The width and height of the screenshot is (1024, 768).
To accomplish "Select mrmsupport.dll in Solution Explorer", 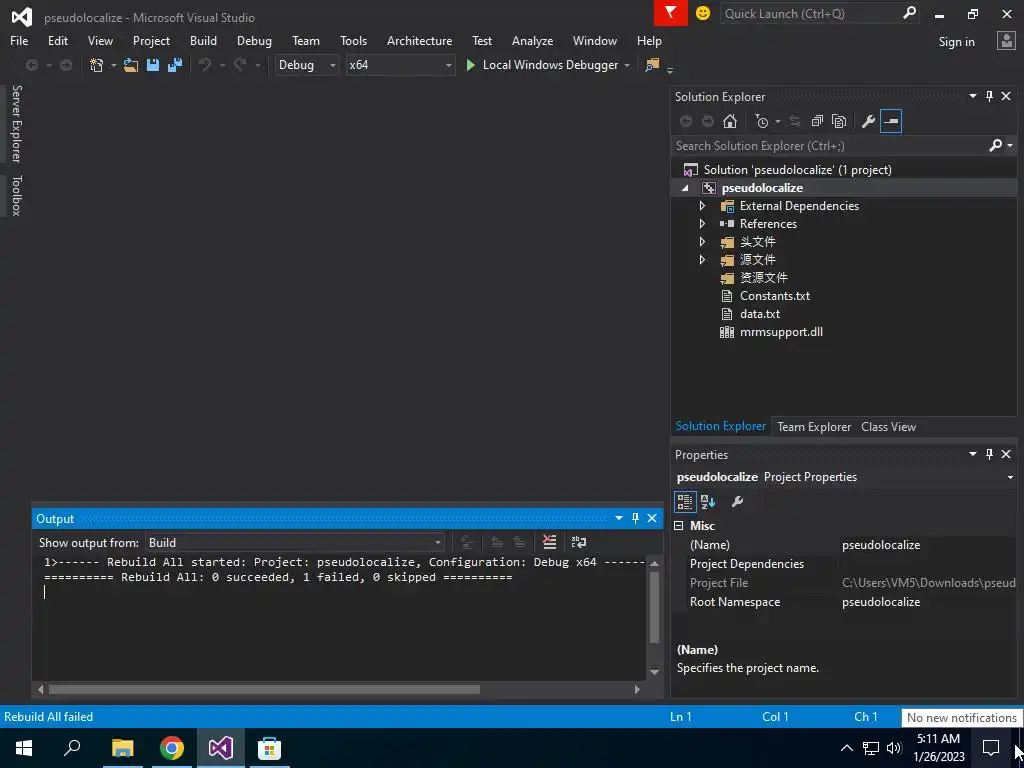I will (x=781, y=332).
